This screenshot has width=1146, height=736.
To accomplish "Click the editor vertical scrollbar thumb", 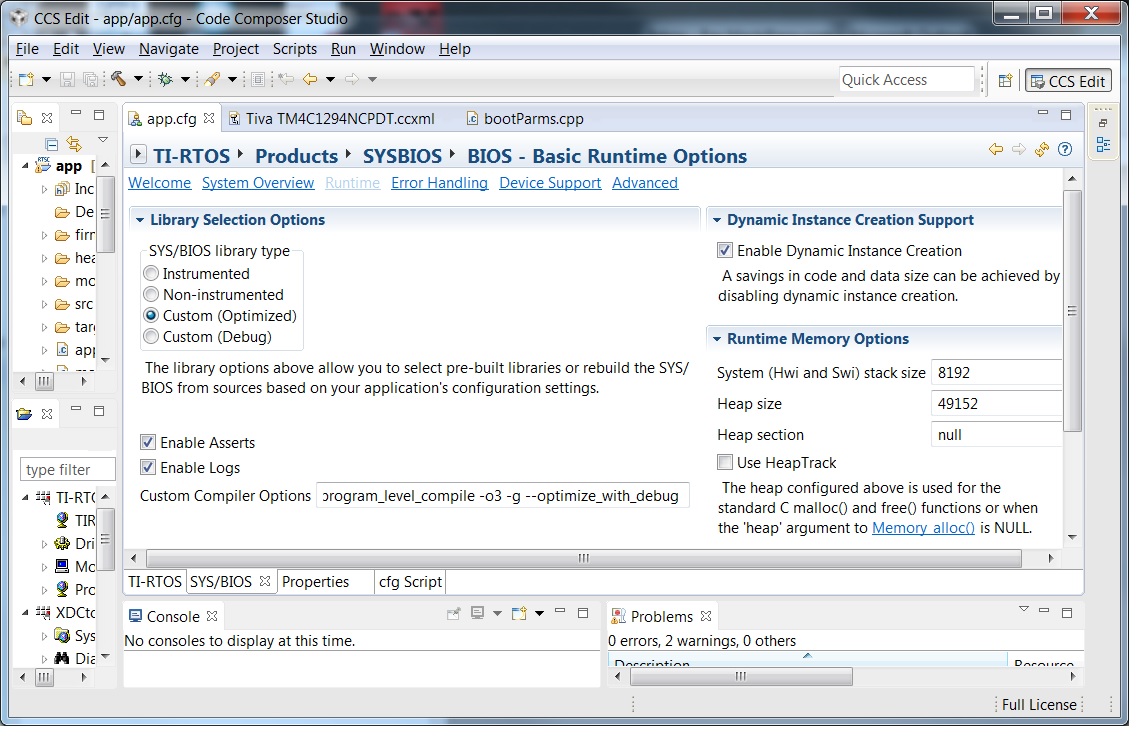I will [x=1072, y=311].
